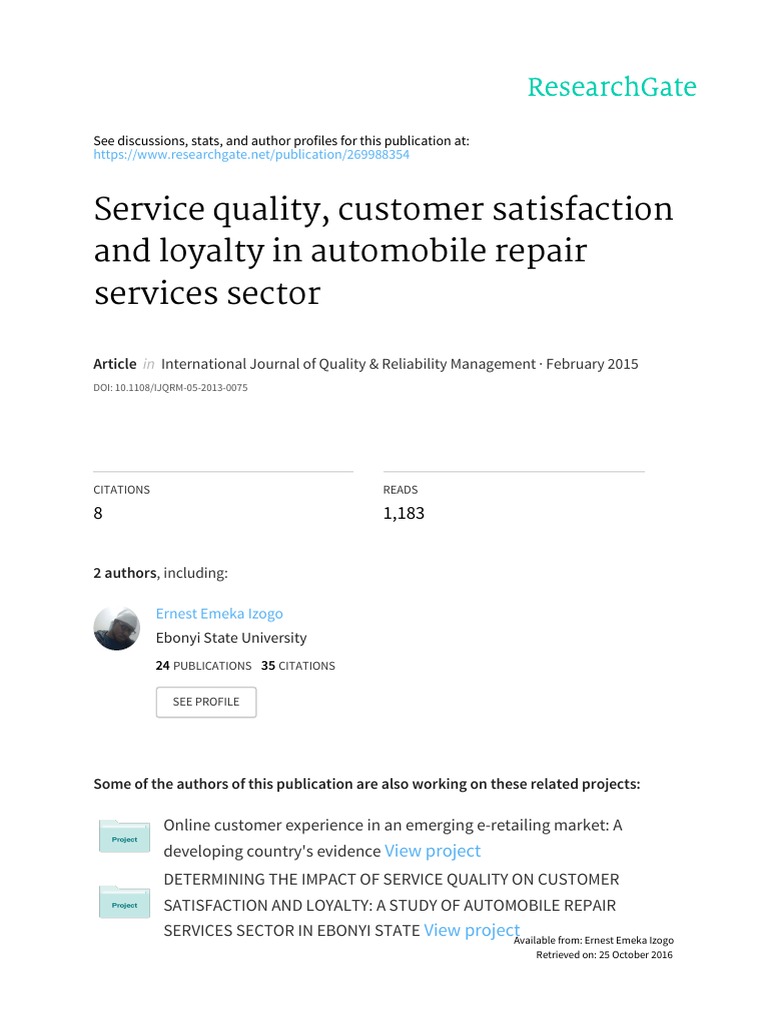Click 'Available from: Ernest Emeka Izogo' text
The width and height of the screenshot is (768, 1024).
coord(593,941)
